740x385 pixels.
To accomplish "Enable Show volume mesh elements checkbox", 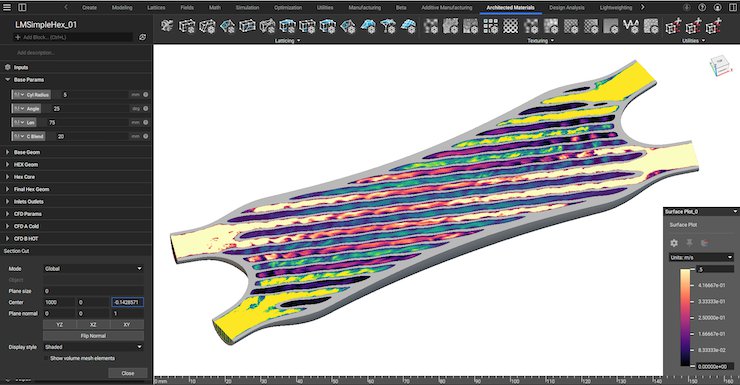I will point(46,358).
